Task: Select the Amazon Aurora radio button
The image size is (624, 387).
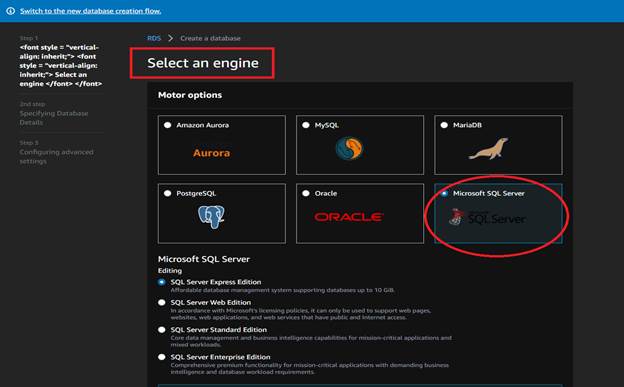Action: point(168,125)
